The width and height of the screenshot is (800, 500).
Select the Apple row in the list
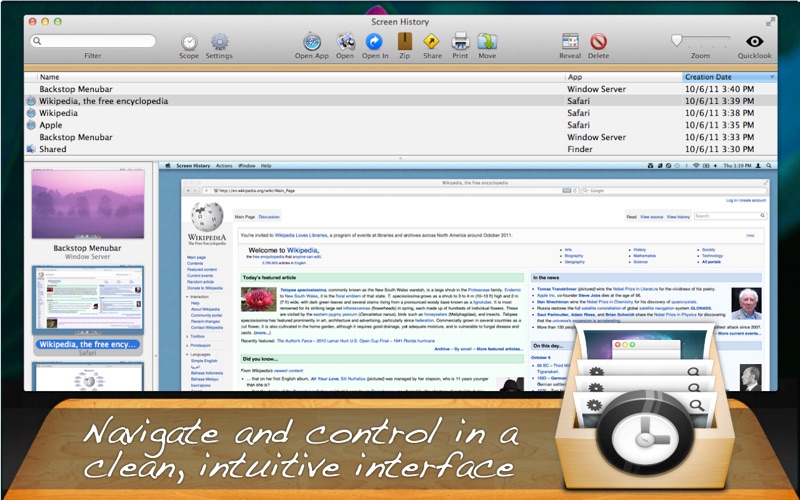click(401, 125)
